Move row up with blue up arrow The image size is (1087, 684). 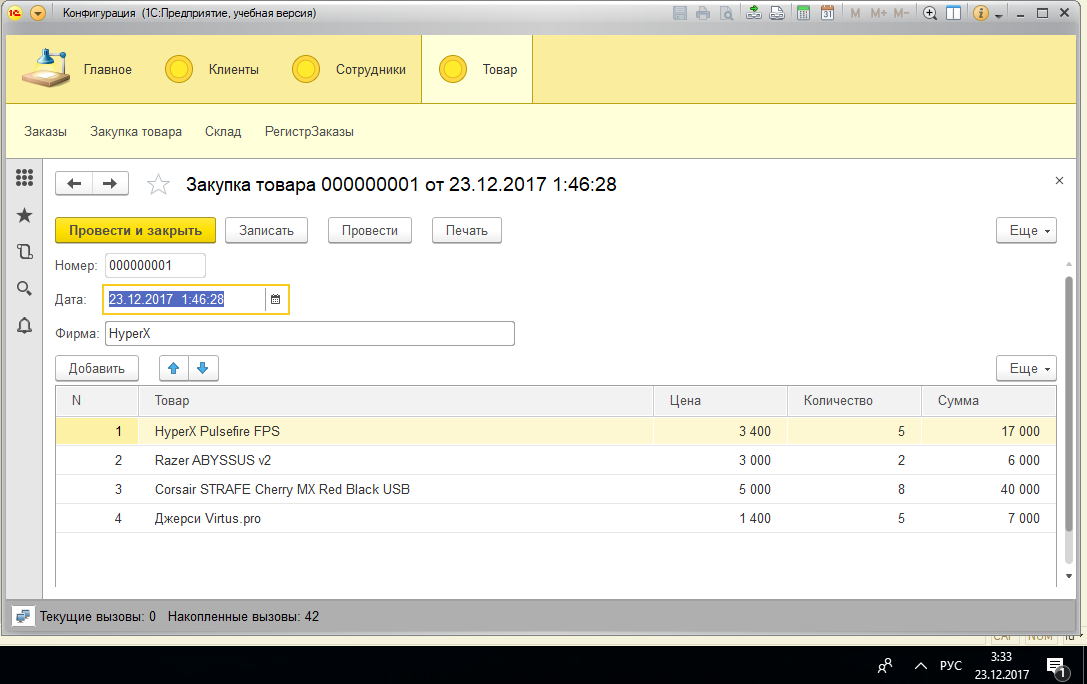pos(174,369)
